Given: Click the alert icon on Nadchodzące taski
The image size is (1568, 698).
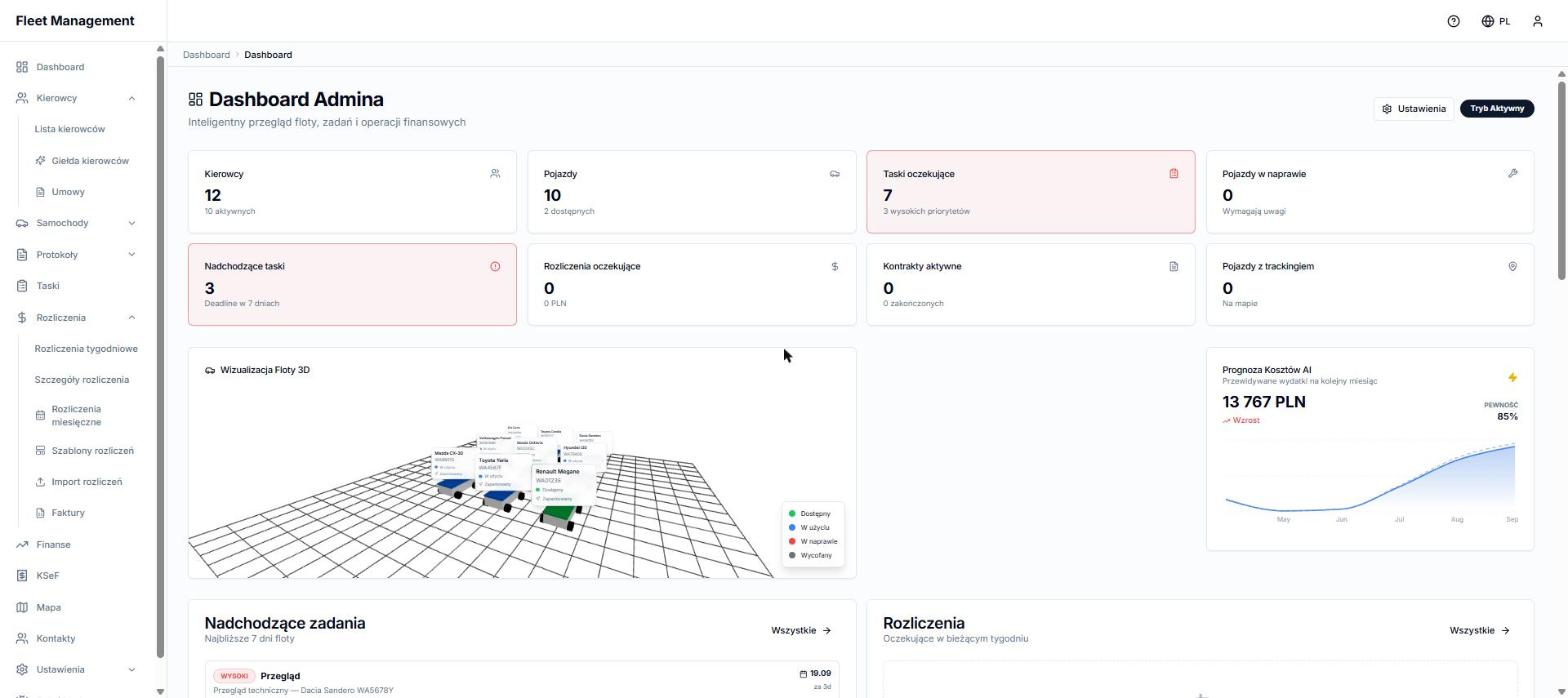Looking at the screenshot, I should (495, 267).
